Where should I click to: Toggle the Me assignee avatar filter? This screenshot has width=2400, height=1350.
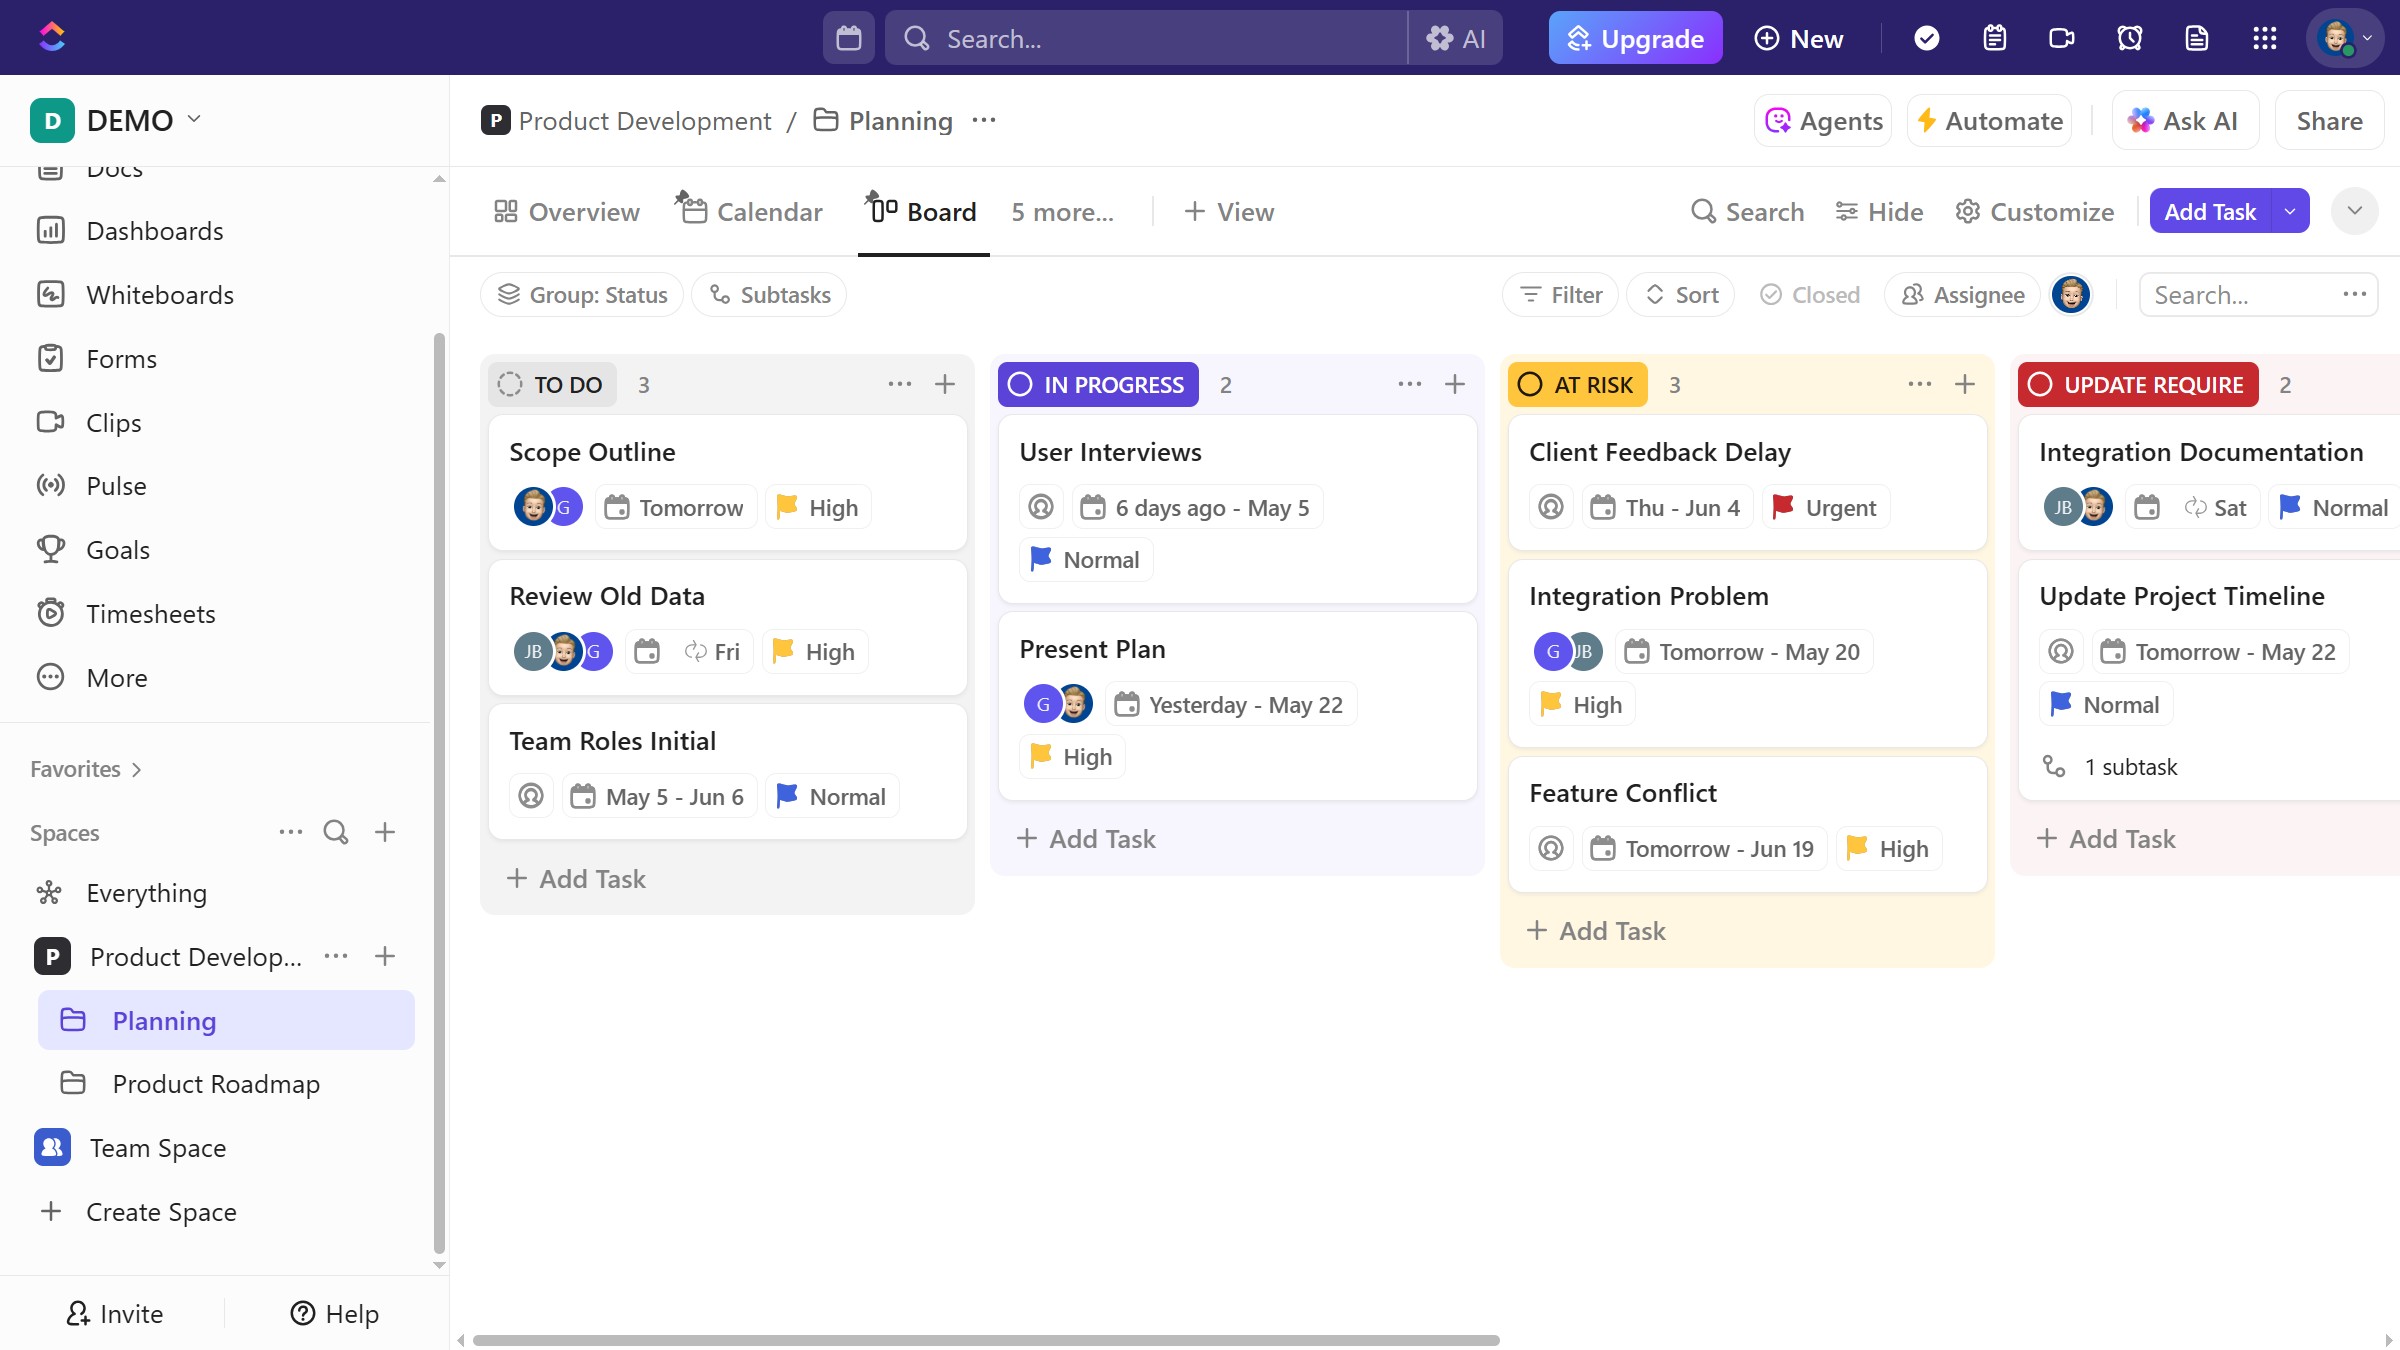pos(2070,295)
